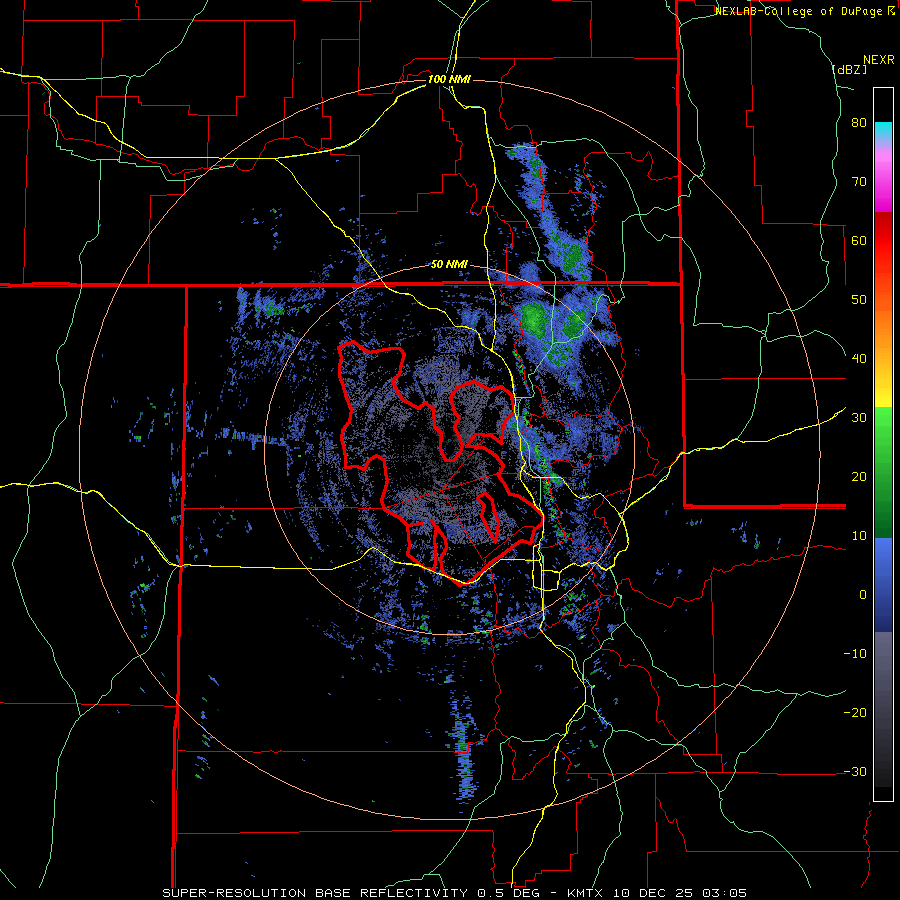Click the 50 NMI range ring label

click(449, 265)
